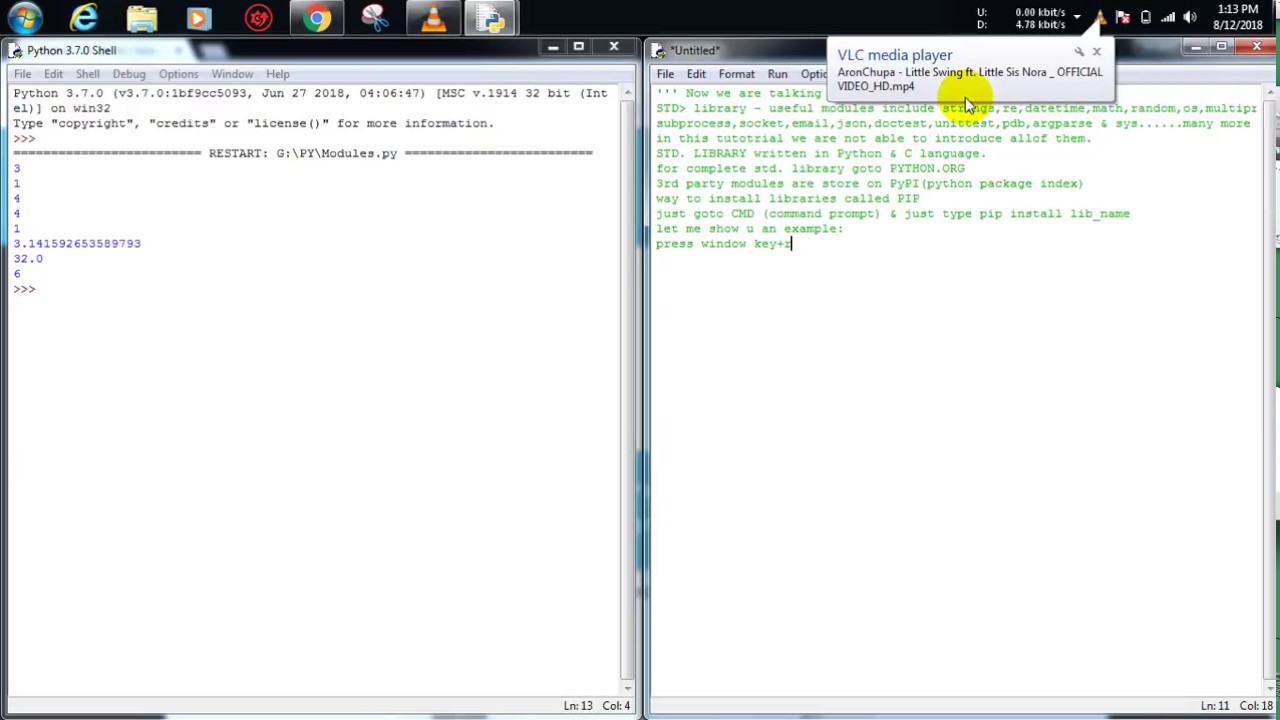Switch to VLC media player on the taskbar
Viewport: 1280px width, 720px height.
coord(433,18)
